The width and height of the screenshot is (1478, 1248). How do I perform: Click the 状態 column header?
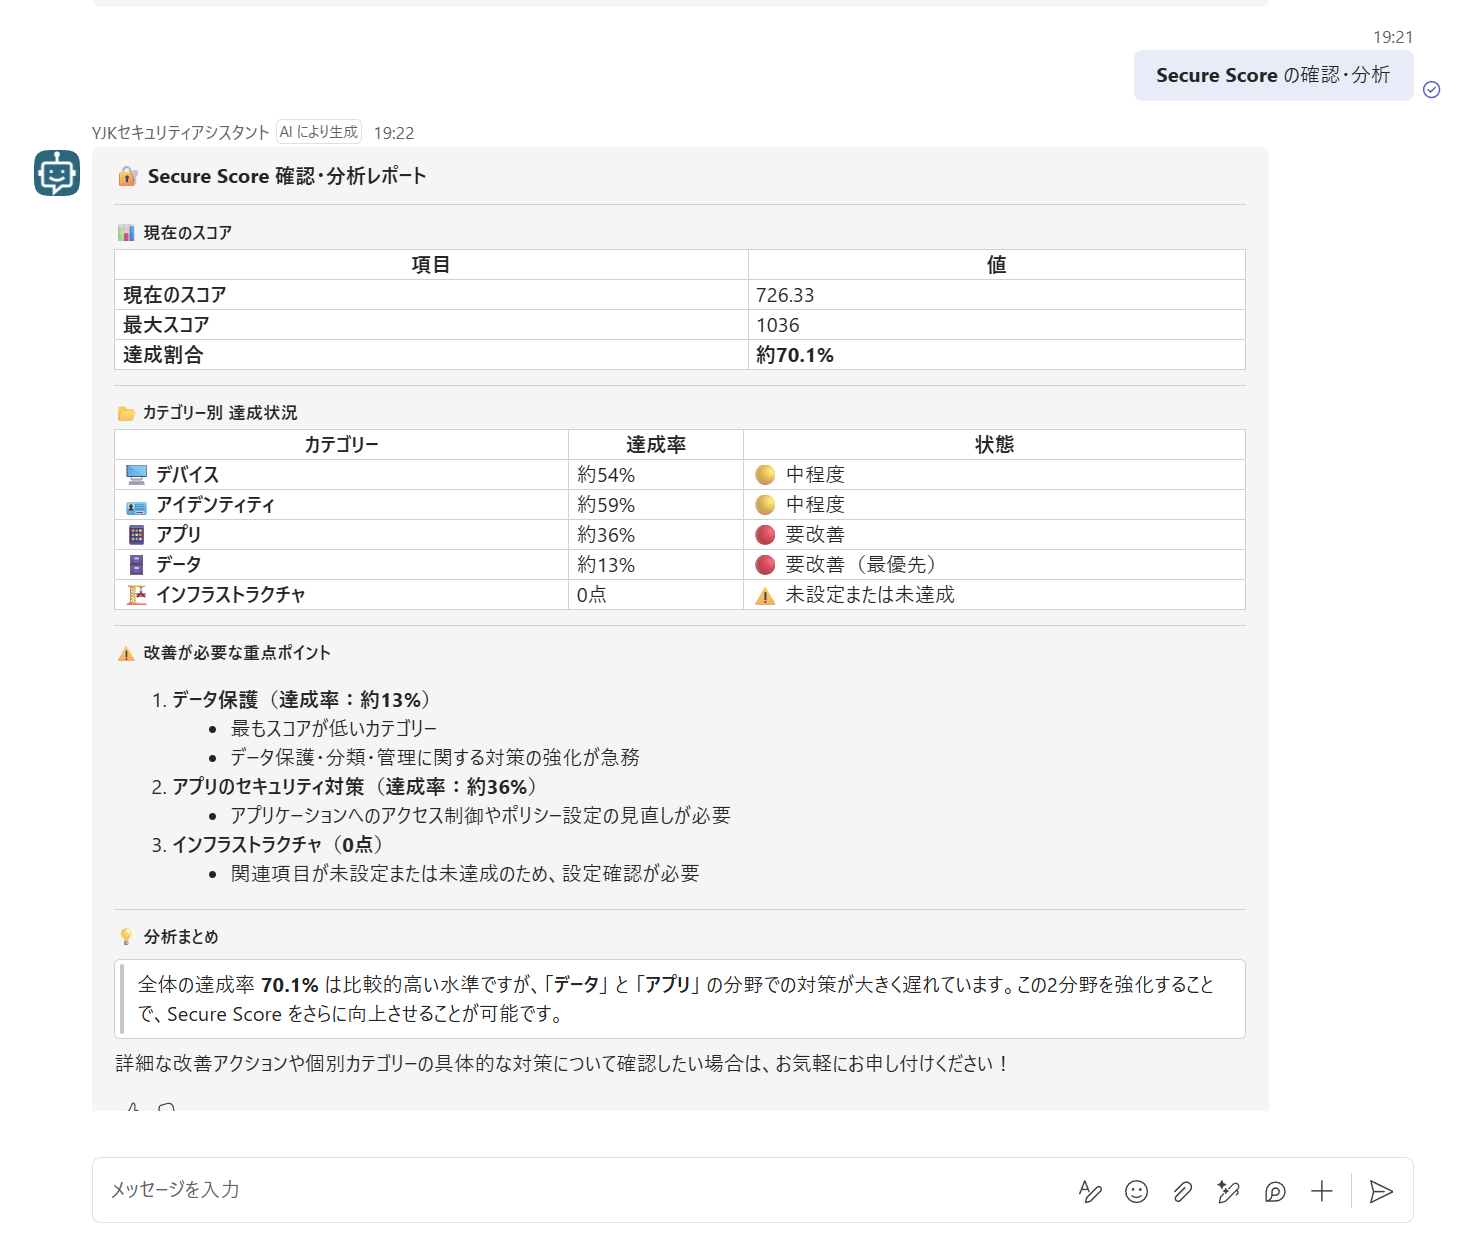[994, 445]
